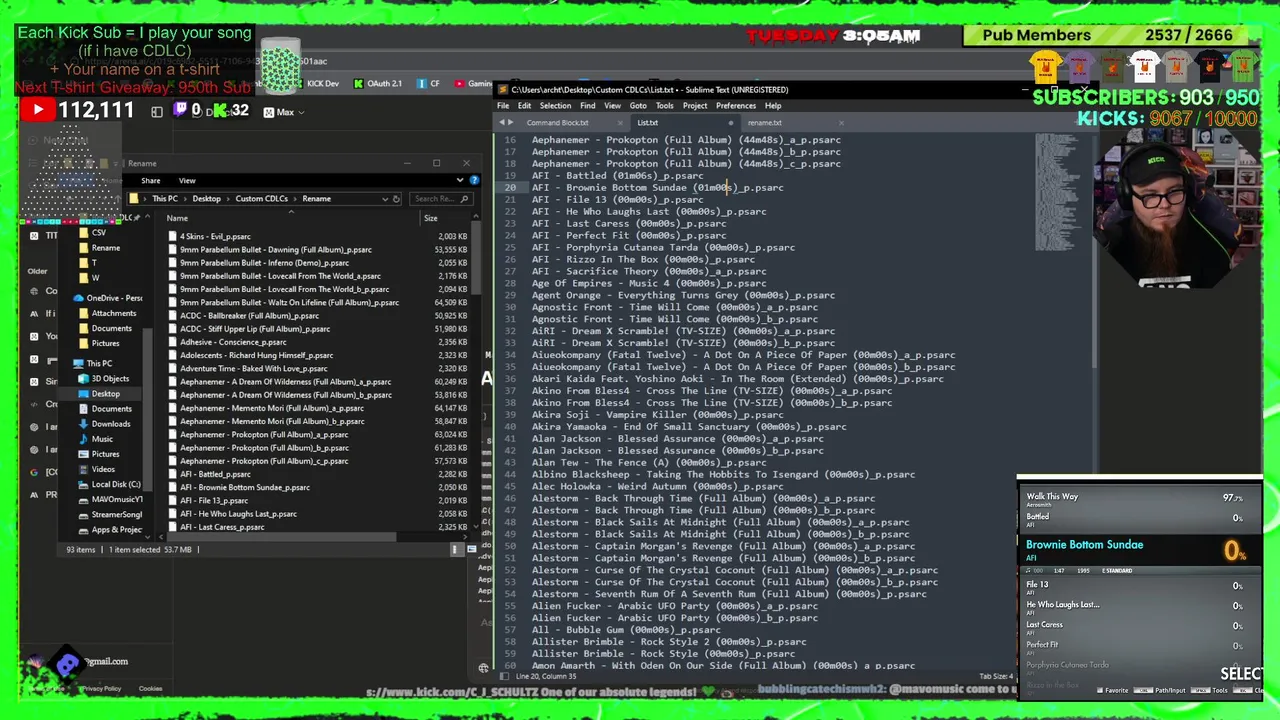
Task: Open the KICK Dev bookmark
Action: 323,84
